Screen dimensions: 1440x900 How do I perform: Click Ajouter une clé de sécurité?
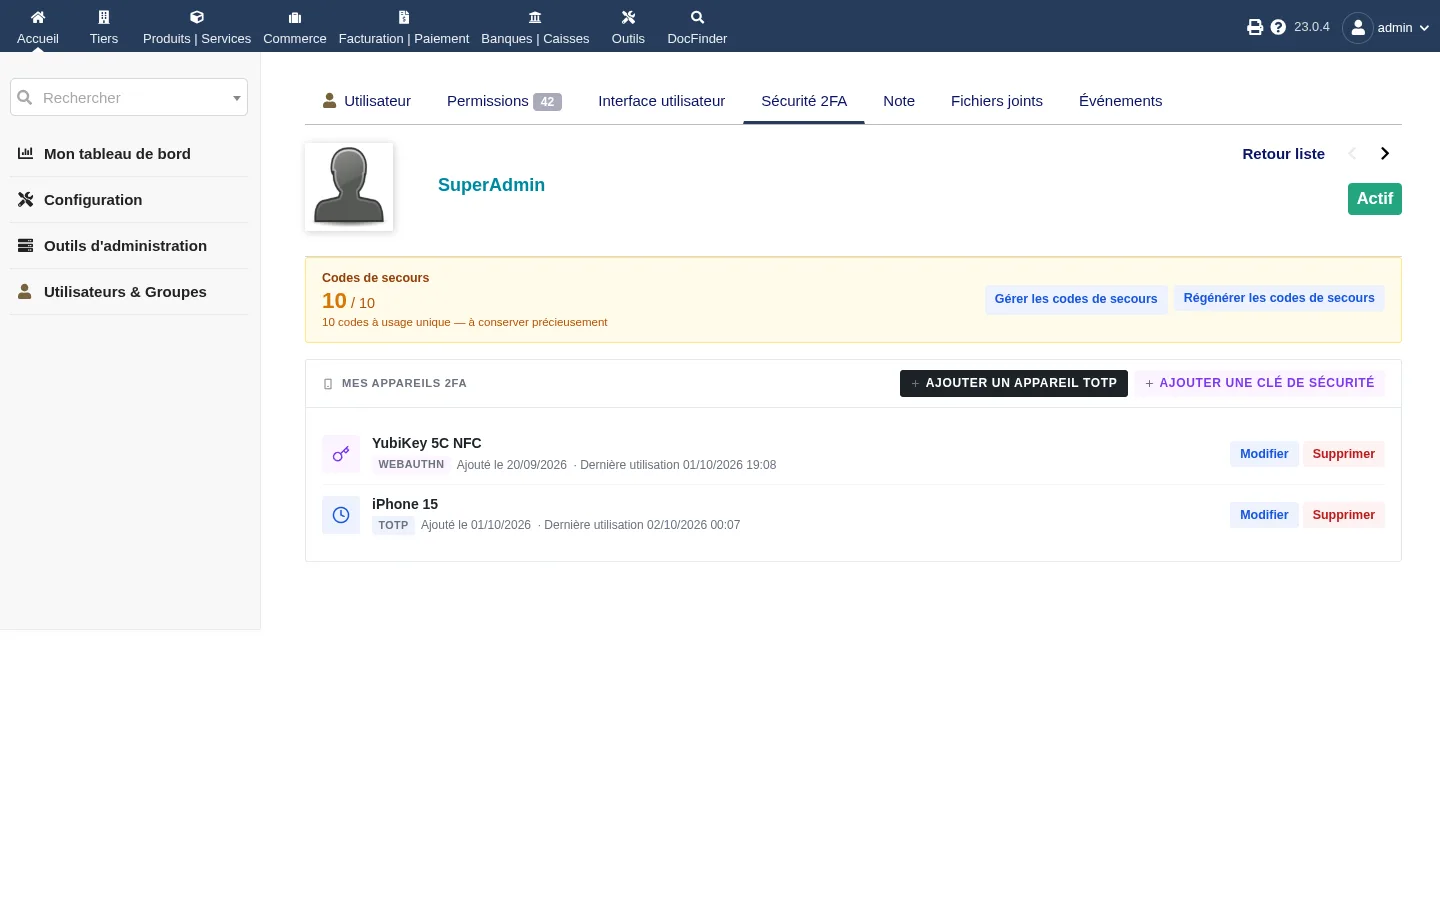pos(1260,383)
